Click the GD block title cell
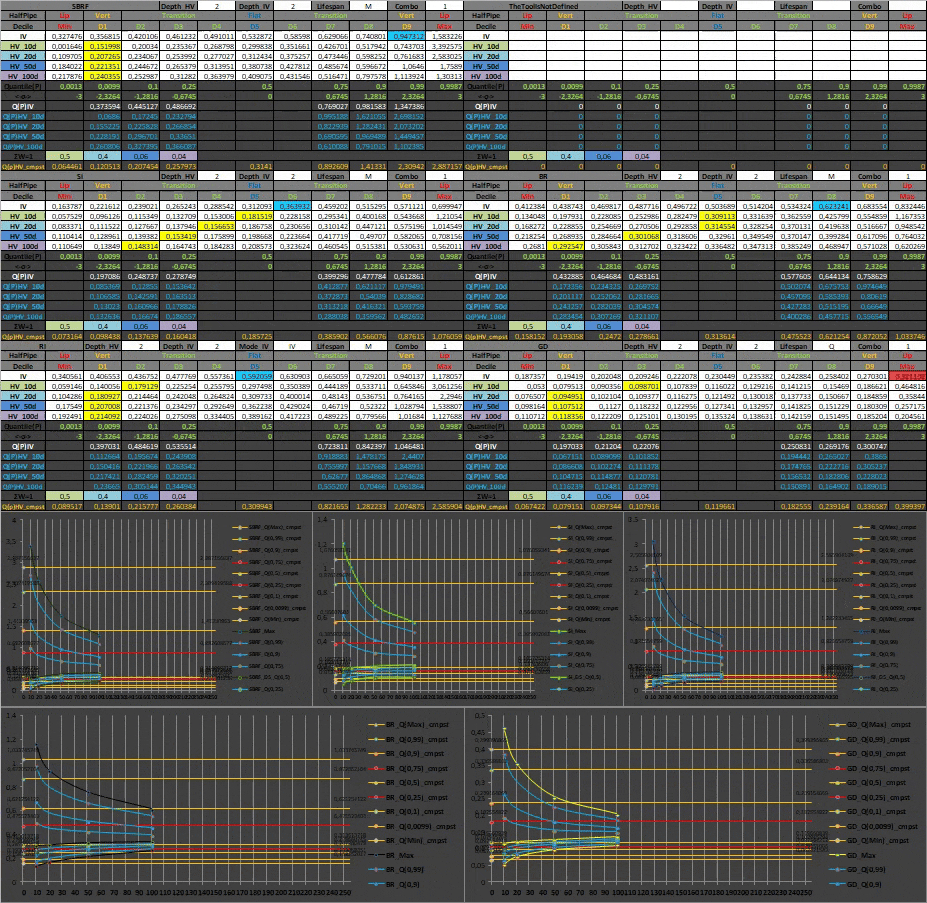This screenshot has height=903, width=927. 543,347
